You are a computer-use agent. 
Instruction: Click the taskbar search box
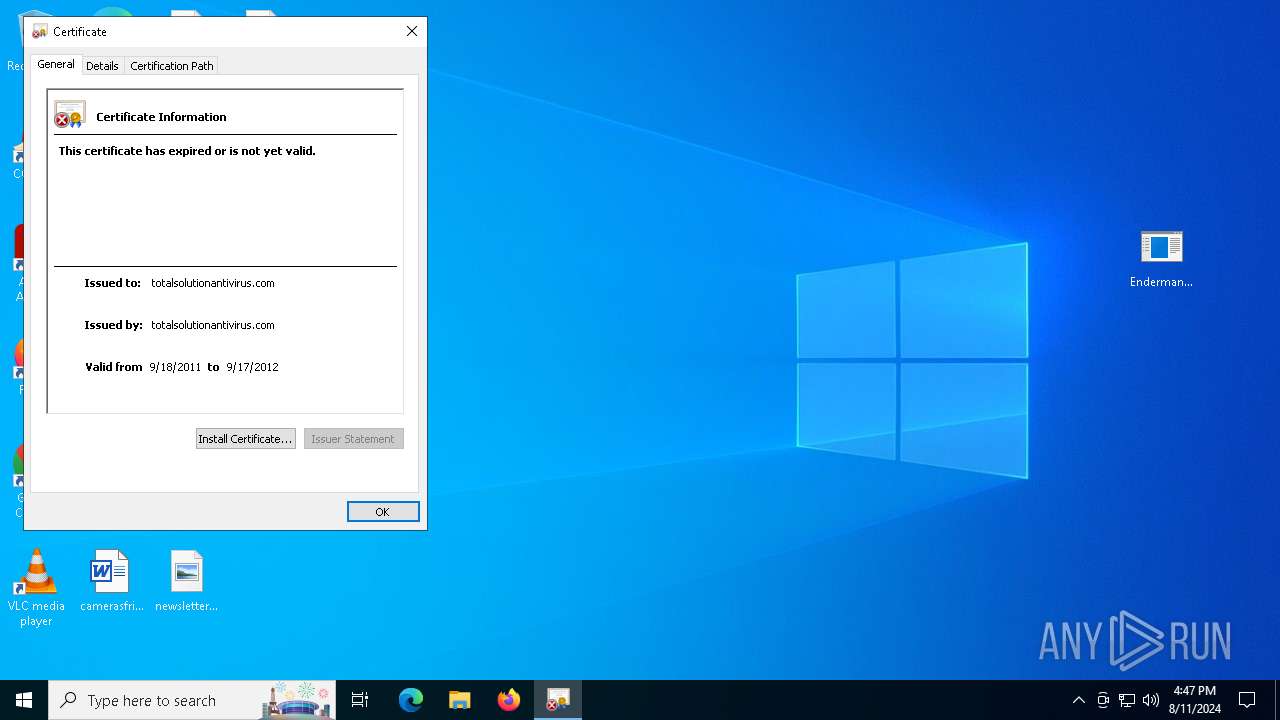point(193,700)
